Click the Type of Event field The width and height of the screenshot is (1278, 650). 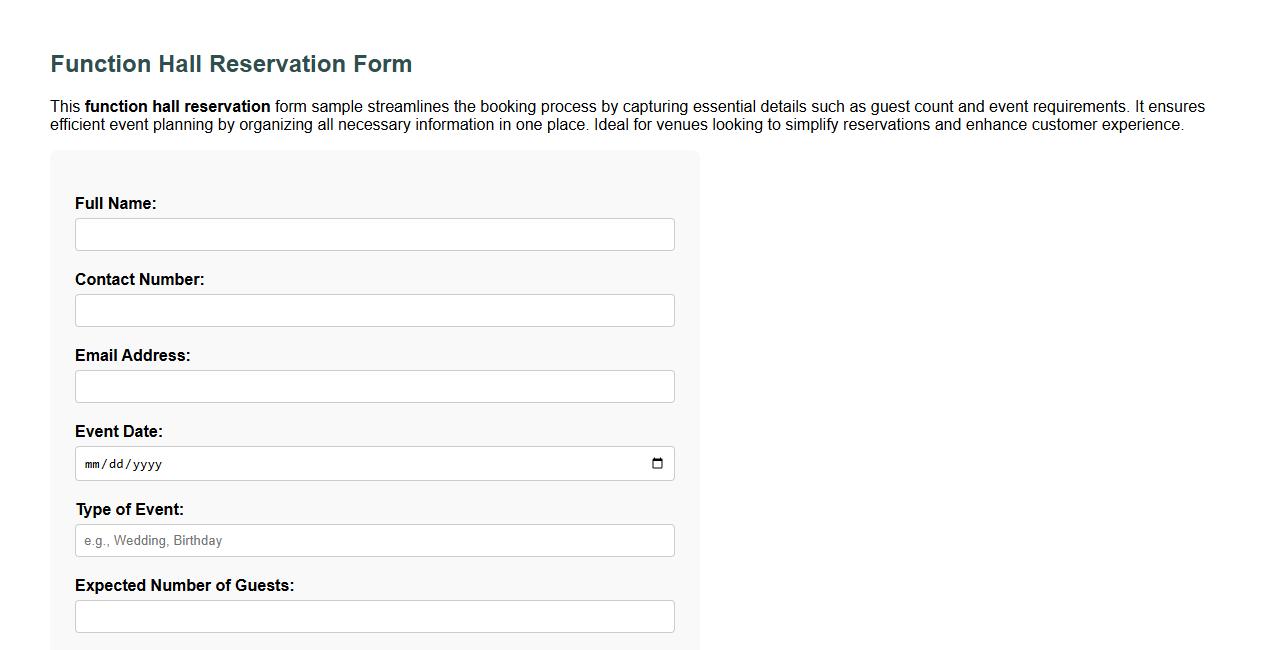tap(374, 540)
